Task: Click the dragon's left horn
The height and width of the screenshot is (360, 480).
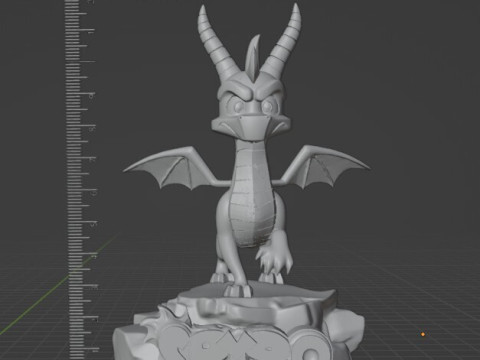Action: click(x=217, y=42)
